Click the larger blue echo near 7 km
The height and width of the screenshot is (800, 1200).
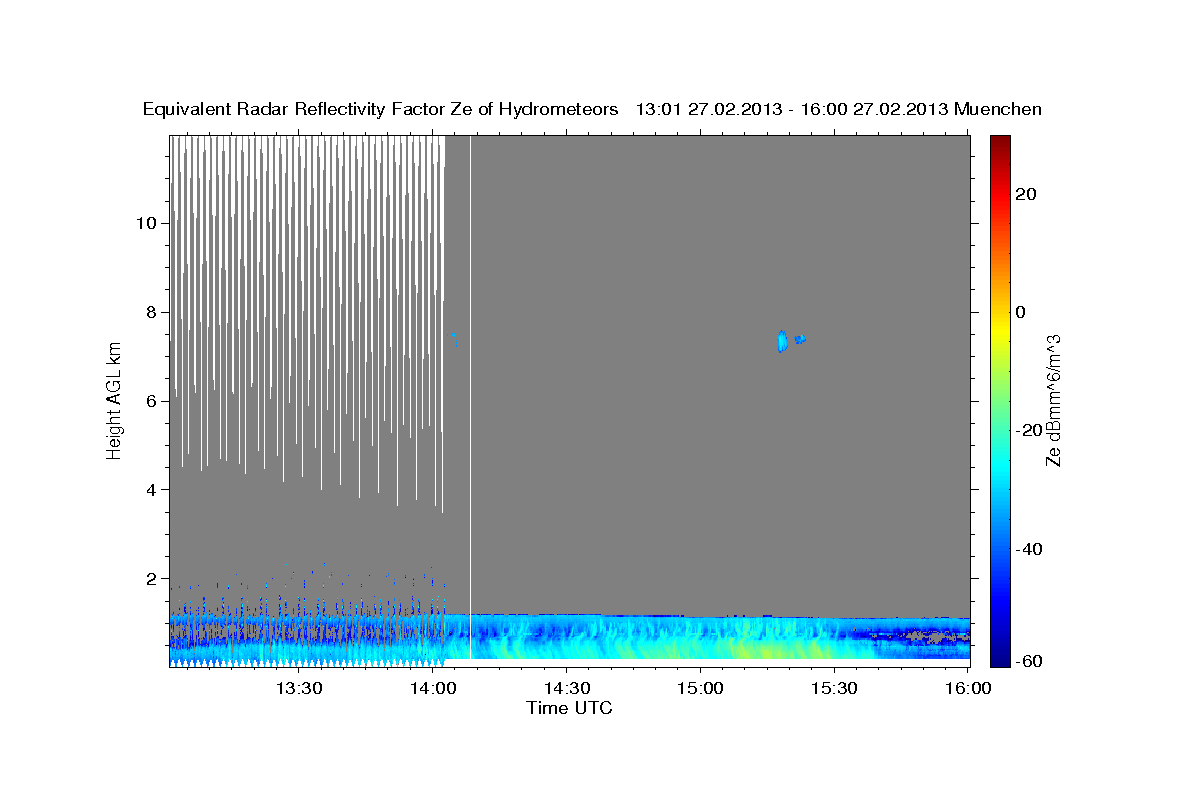(x=782, y=341)
